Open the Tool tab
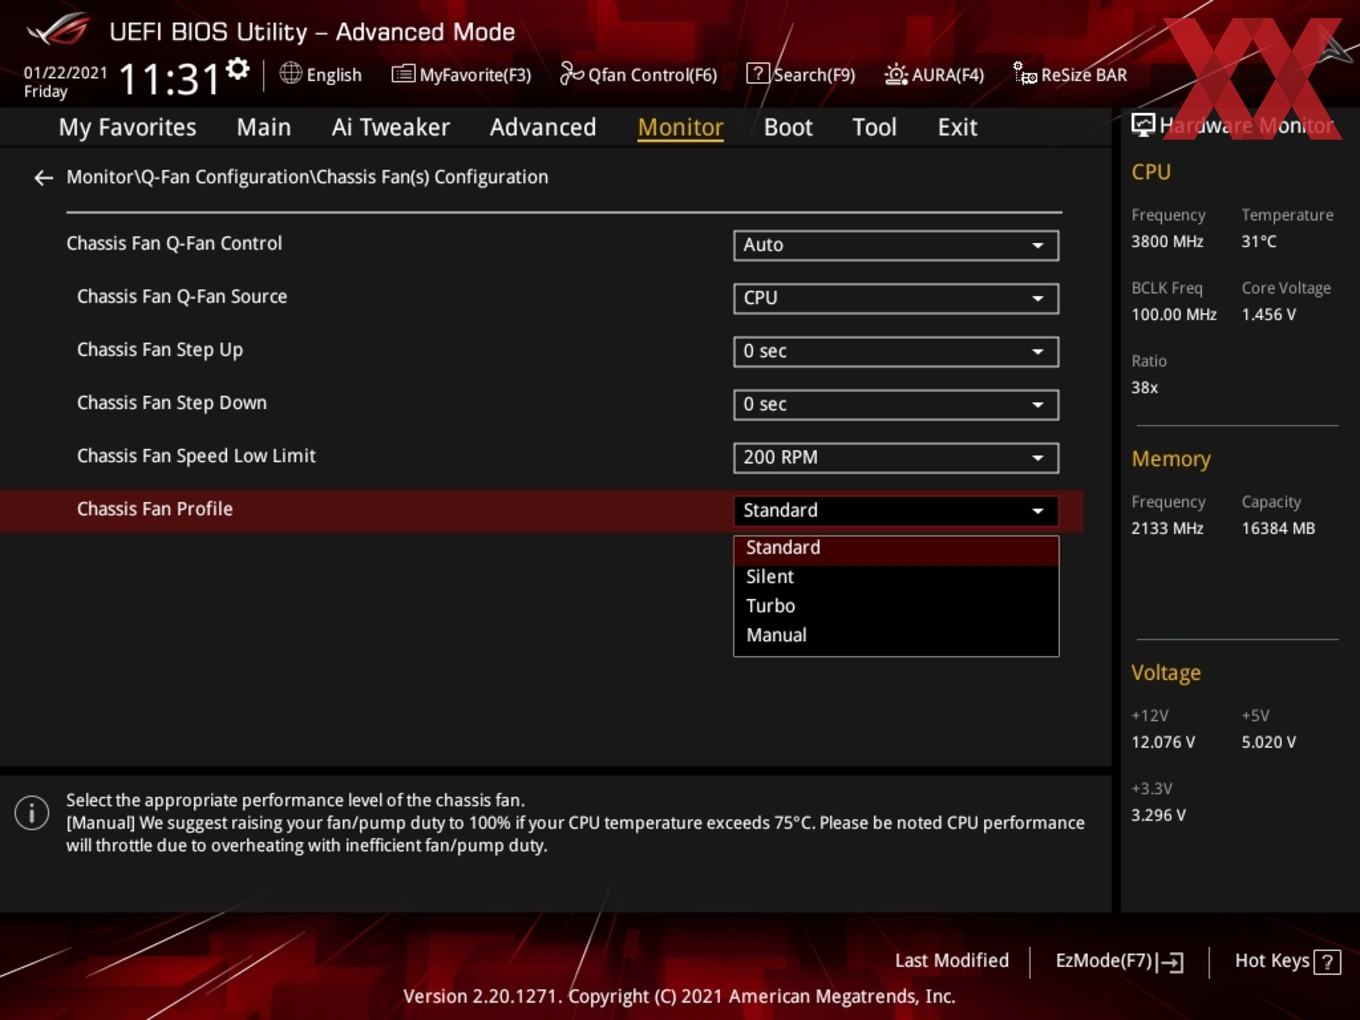 coord(874,127)
